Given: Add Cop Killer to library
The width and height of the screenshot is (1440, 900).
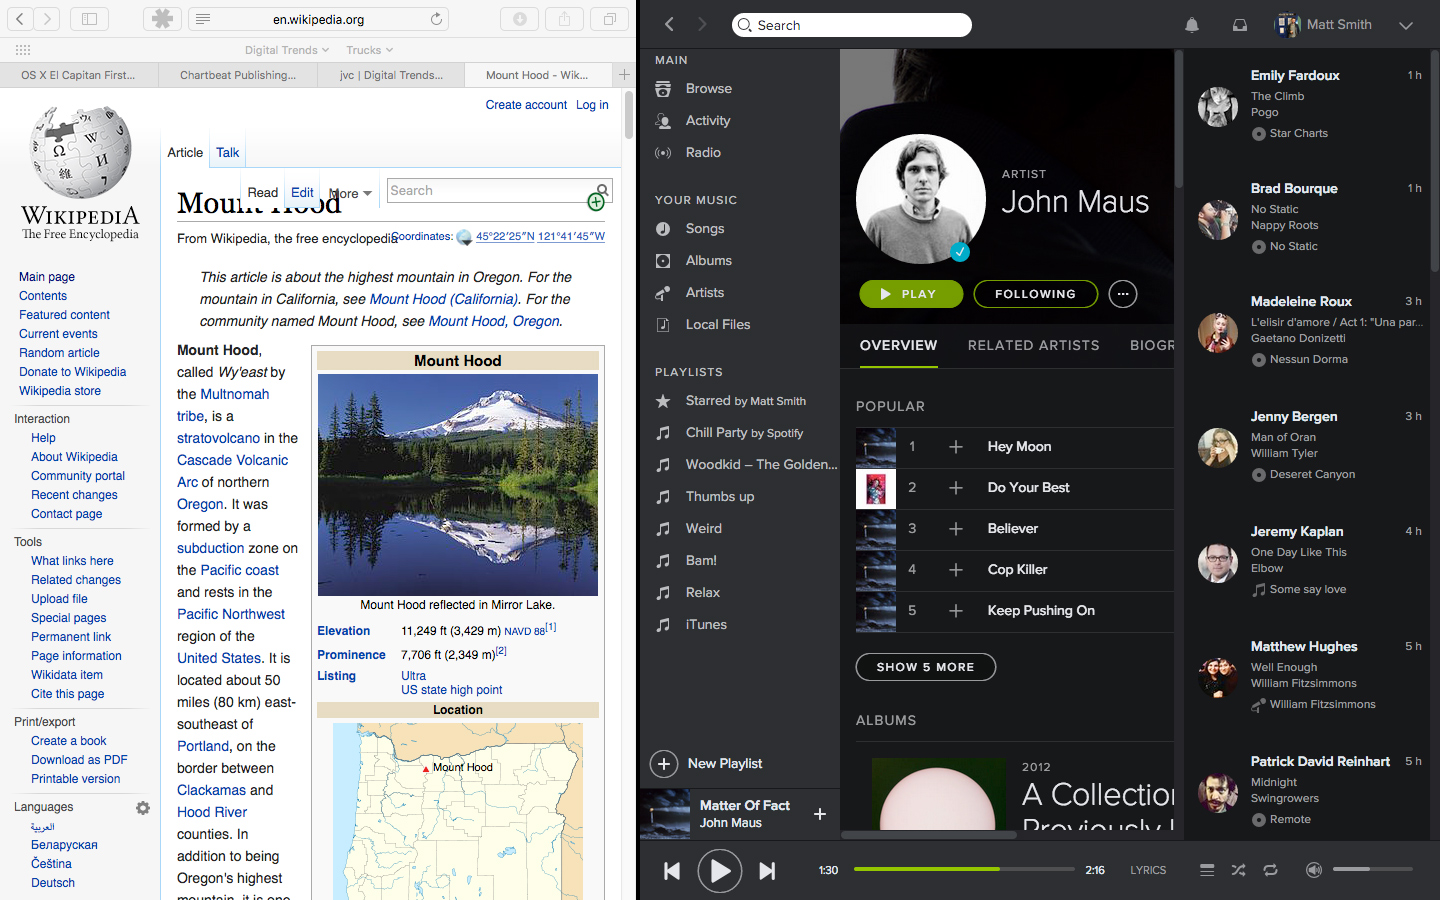Looking at the screenshot, I should point(956,570).
